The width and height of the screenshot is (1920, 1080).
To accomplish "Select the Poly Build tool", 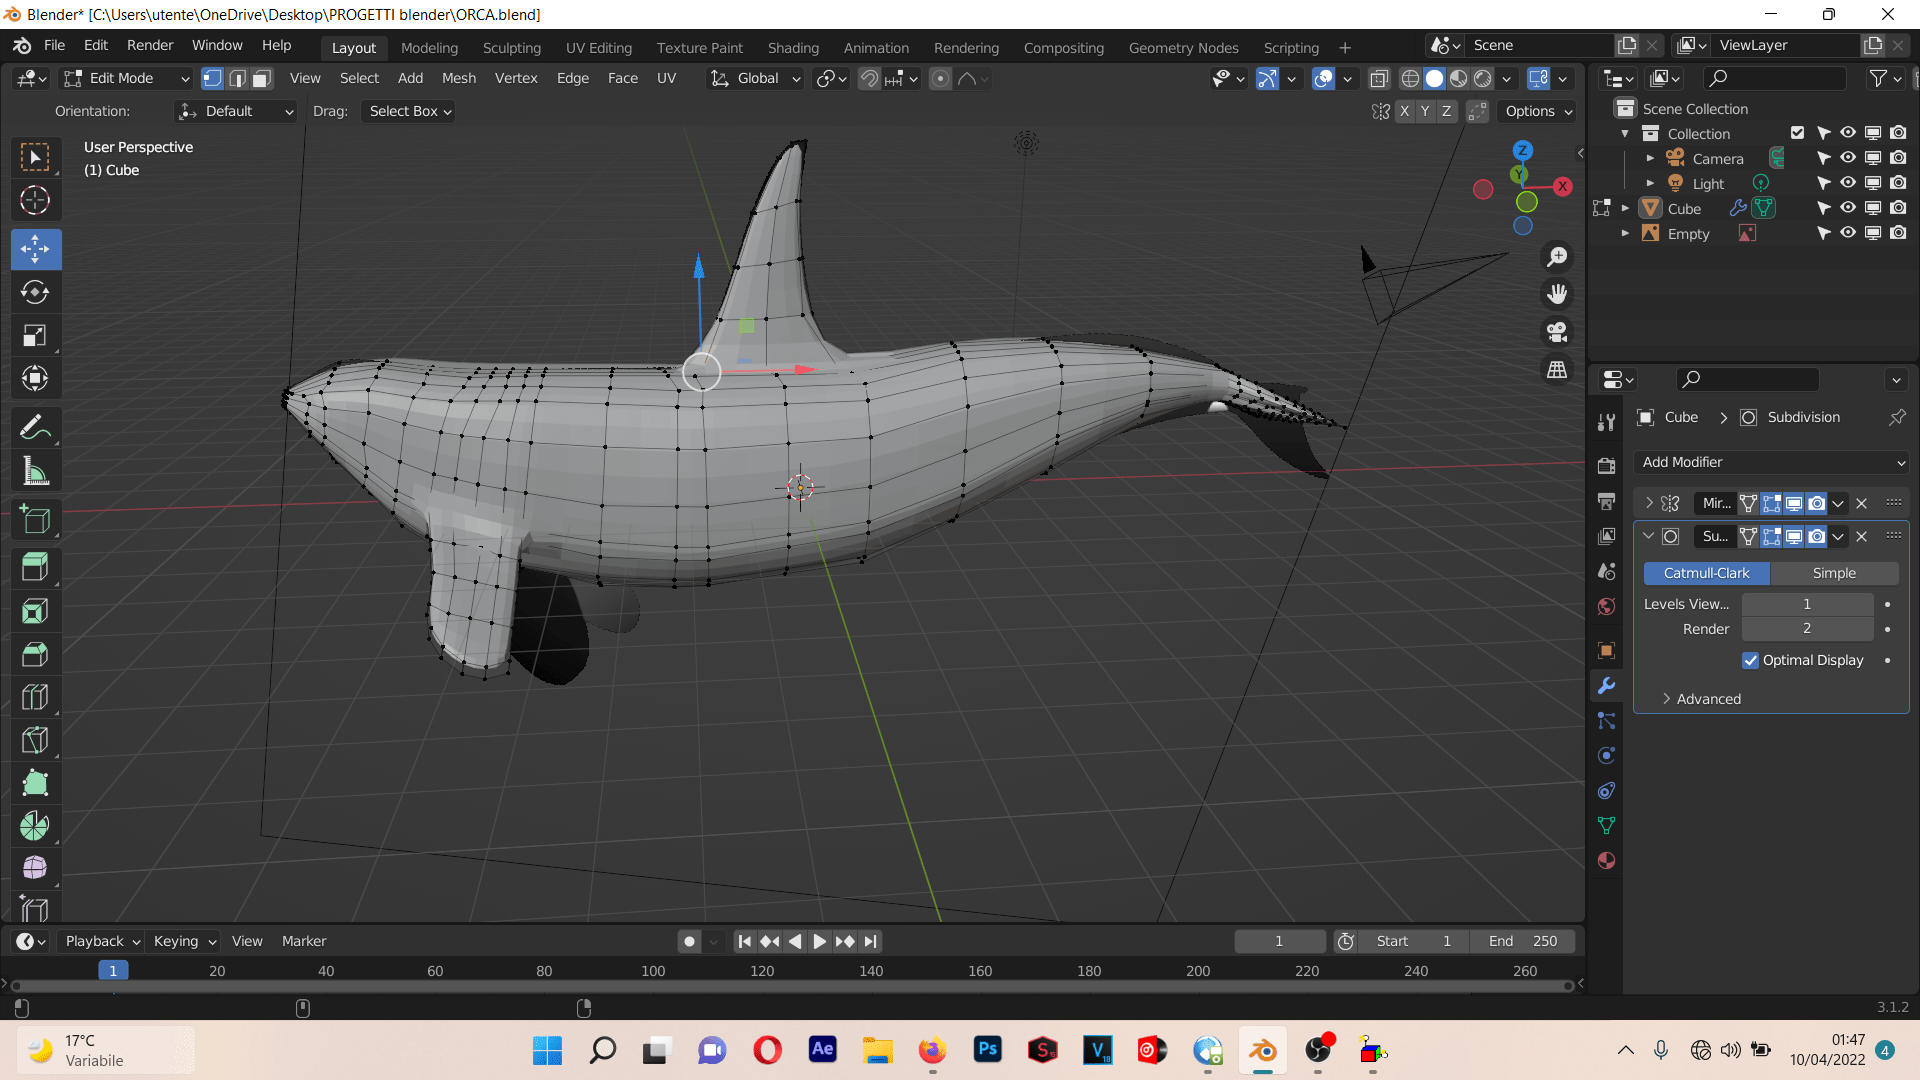I will click(x=35, y=783).
